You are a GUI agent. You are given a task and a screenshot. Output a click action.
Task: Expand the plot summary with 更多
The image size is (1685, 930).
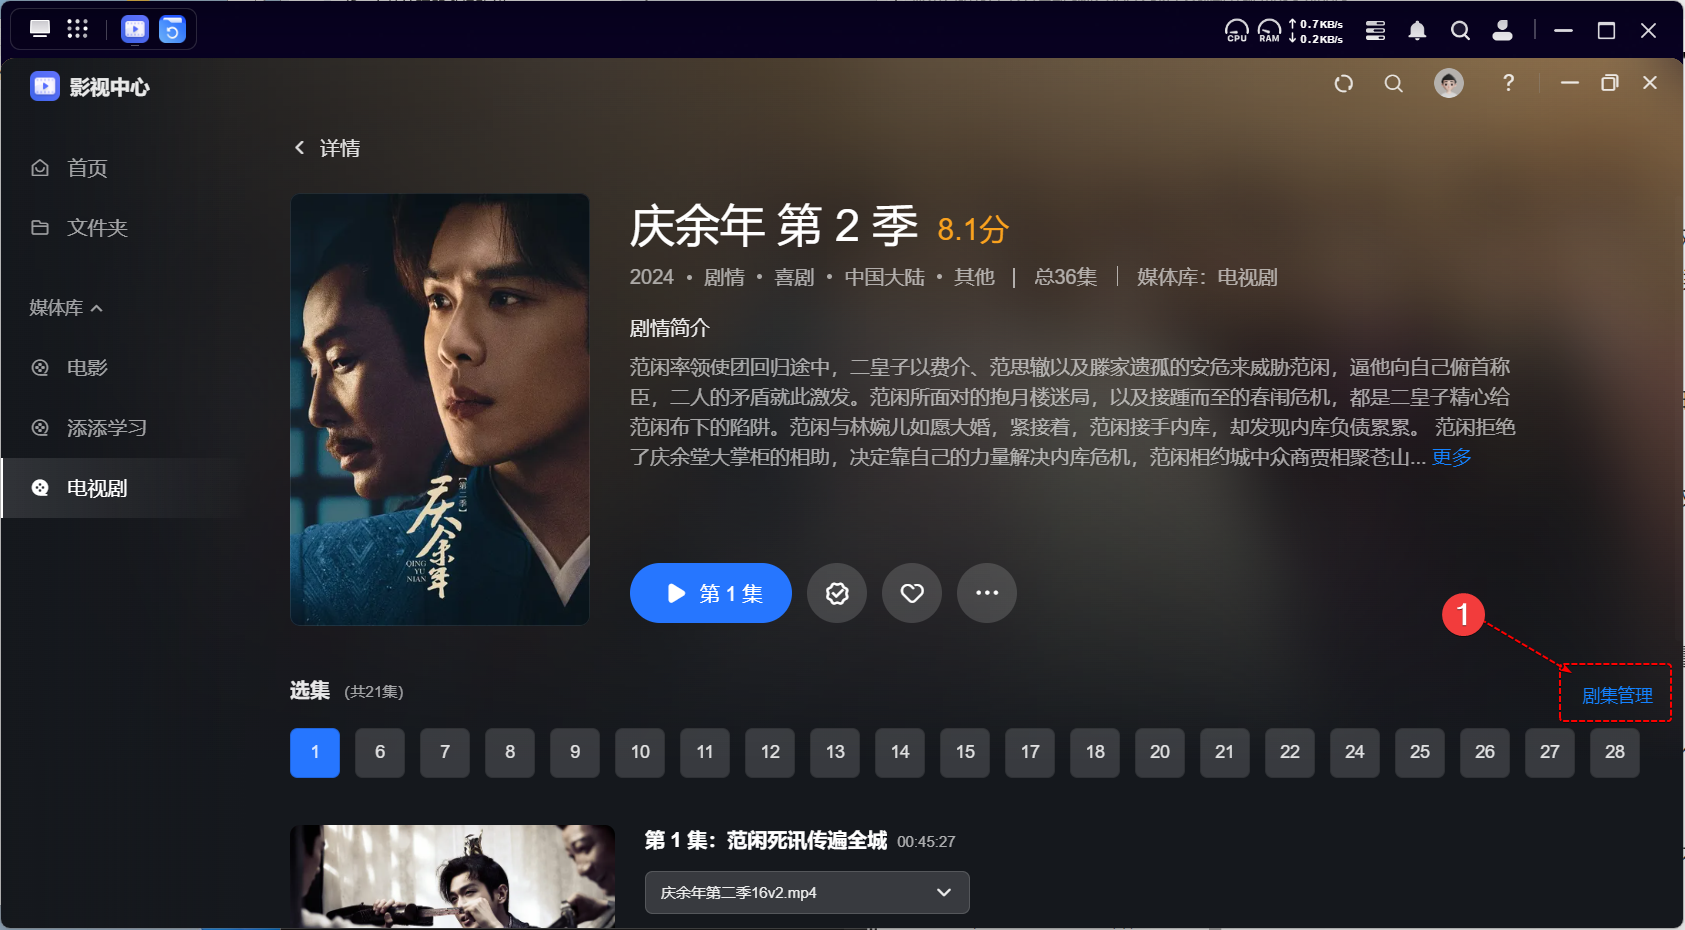[1451, 457]
